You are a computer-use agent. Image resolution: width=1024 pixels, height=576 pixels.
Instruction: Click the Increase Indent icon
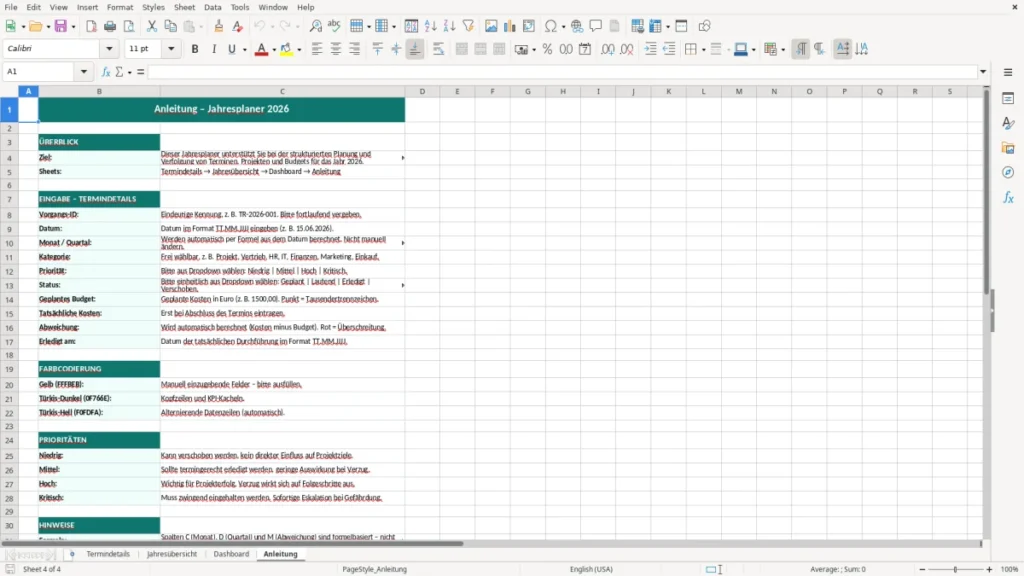(x=650, y=49)
